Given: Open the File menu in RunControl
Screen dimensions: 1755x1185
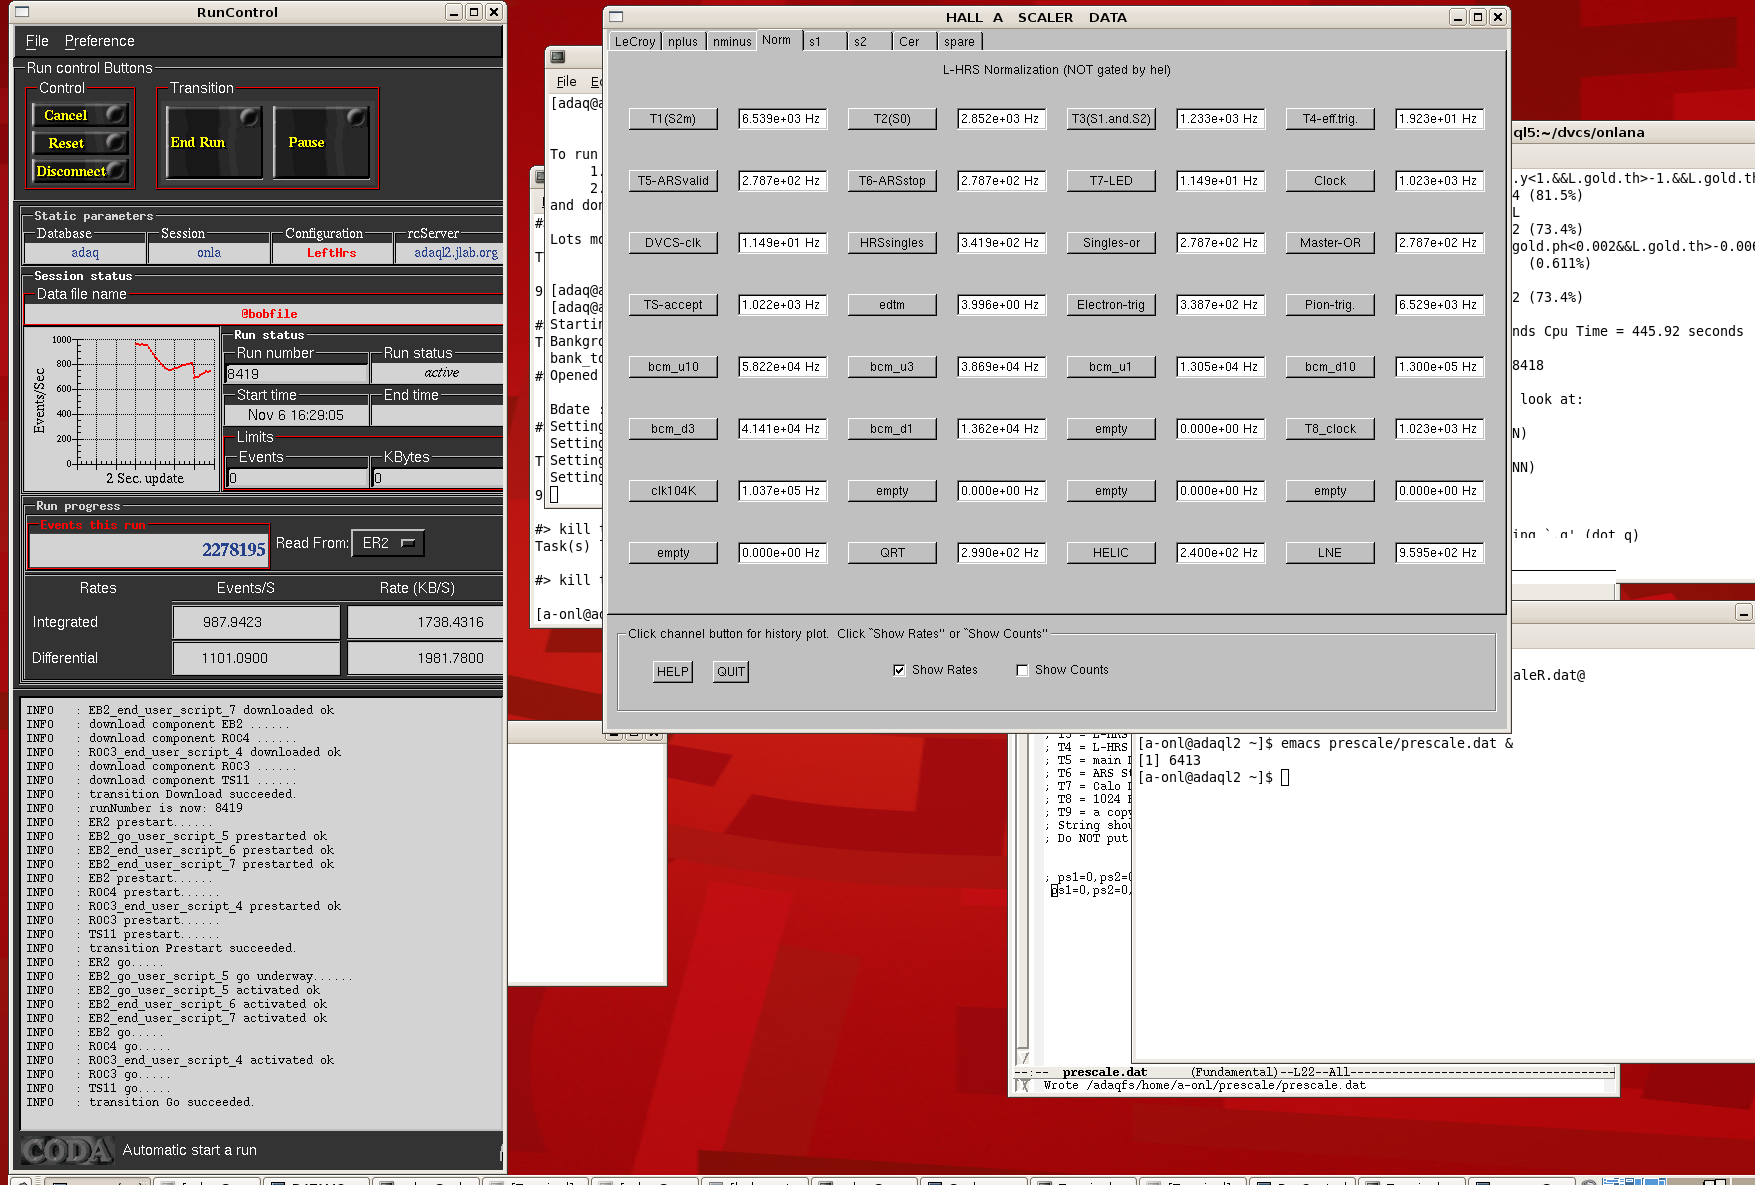Looking at the screenshot, I should [x=37, y=41].
